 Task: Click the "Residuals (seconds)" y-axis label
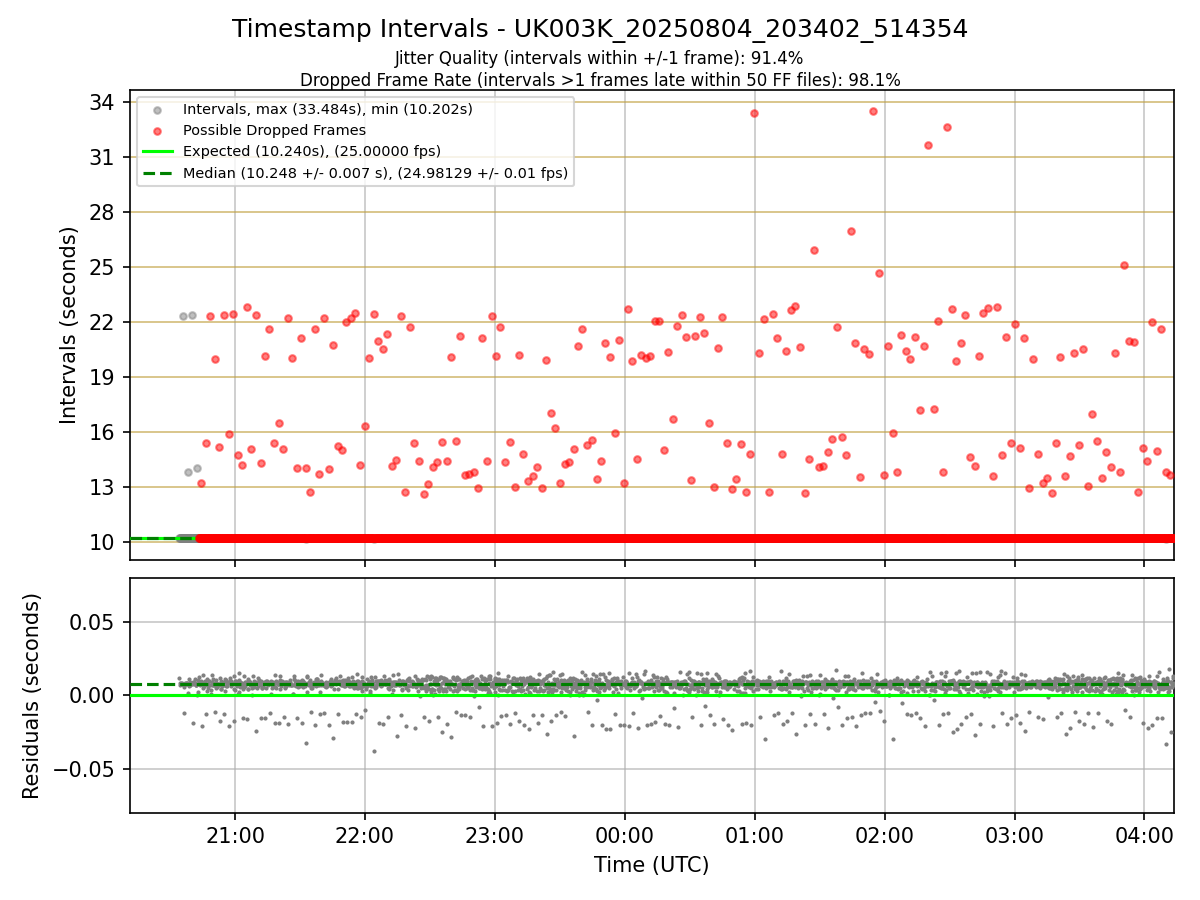pos(32,696)
